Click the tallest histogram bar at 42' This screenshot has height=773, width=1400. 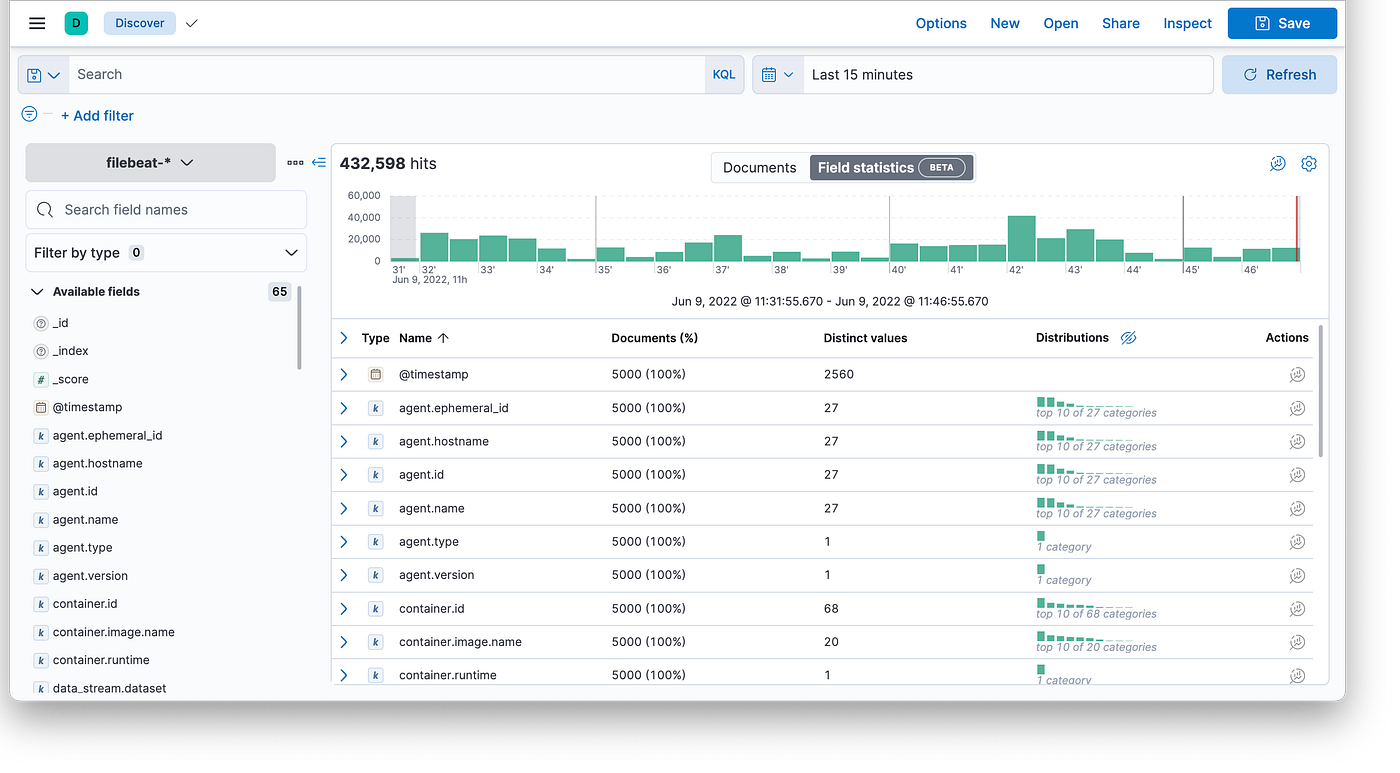pos(1021,239)
